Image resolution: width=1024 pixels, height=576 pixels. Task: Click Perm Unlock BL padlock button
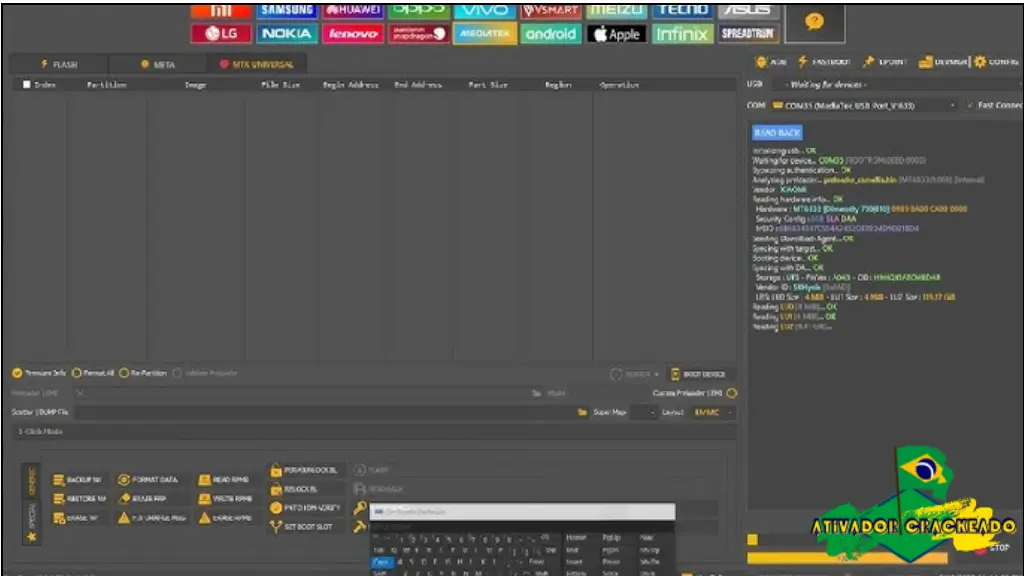[304, 470]
